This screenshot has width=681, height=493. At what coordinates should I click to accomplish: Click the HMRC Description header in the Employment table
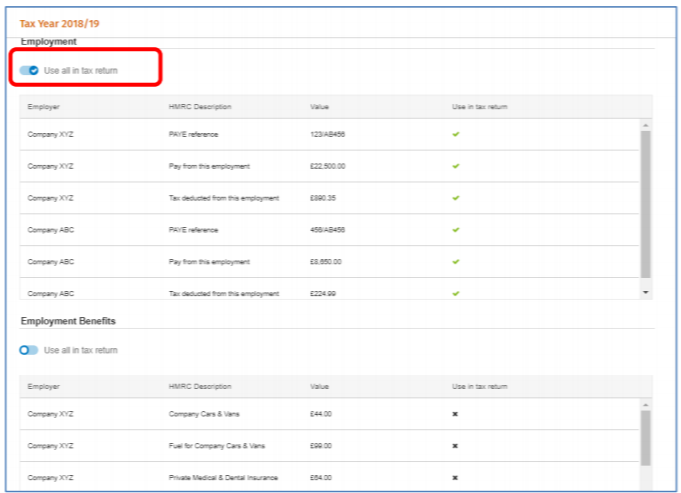(x=200, y=107)
